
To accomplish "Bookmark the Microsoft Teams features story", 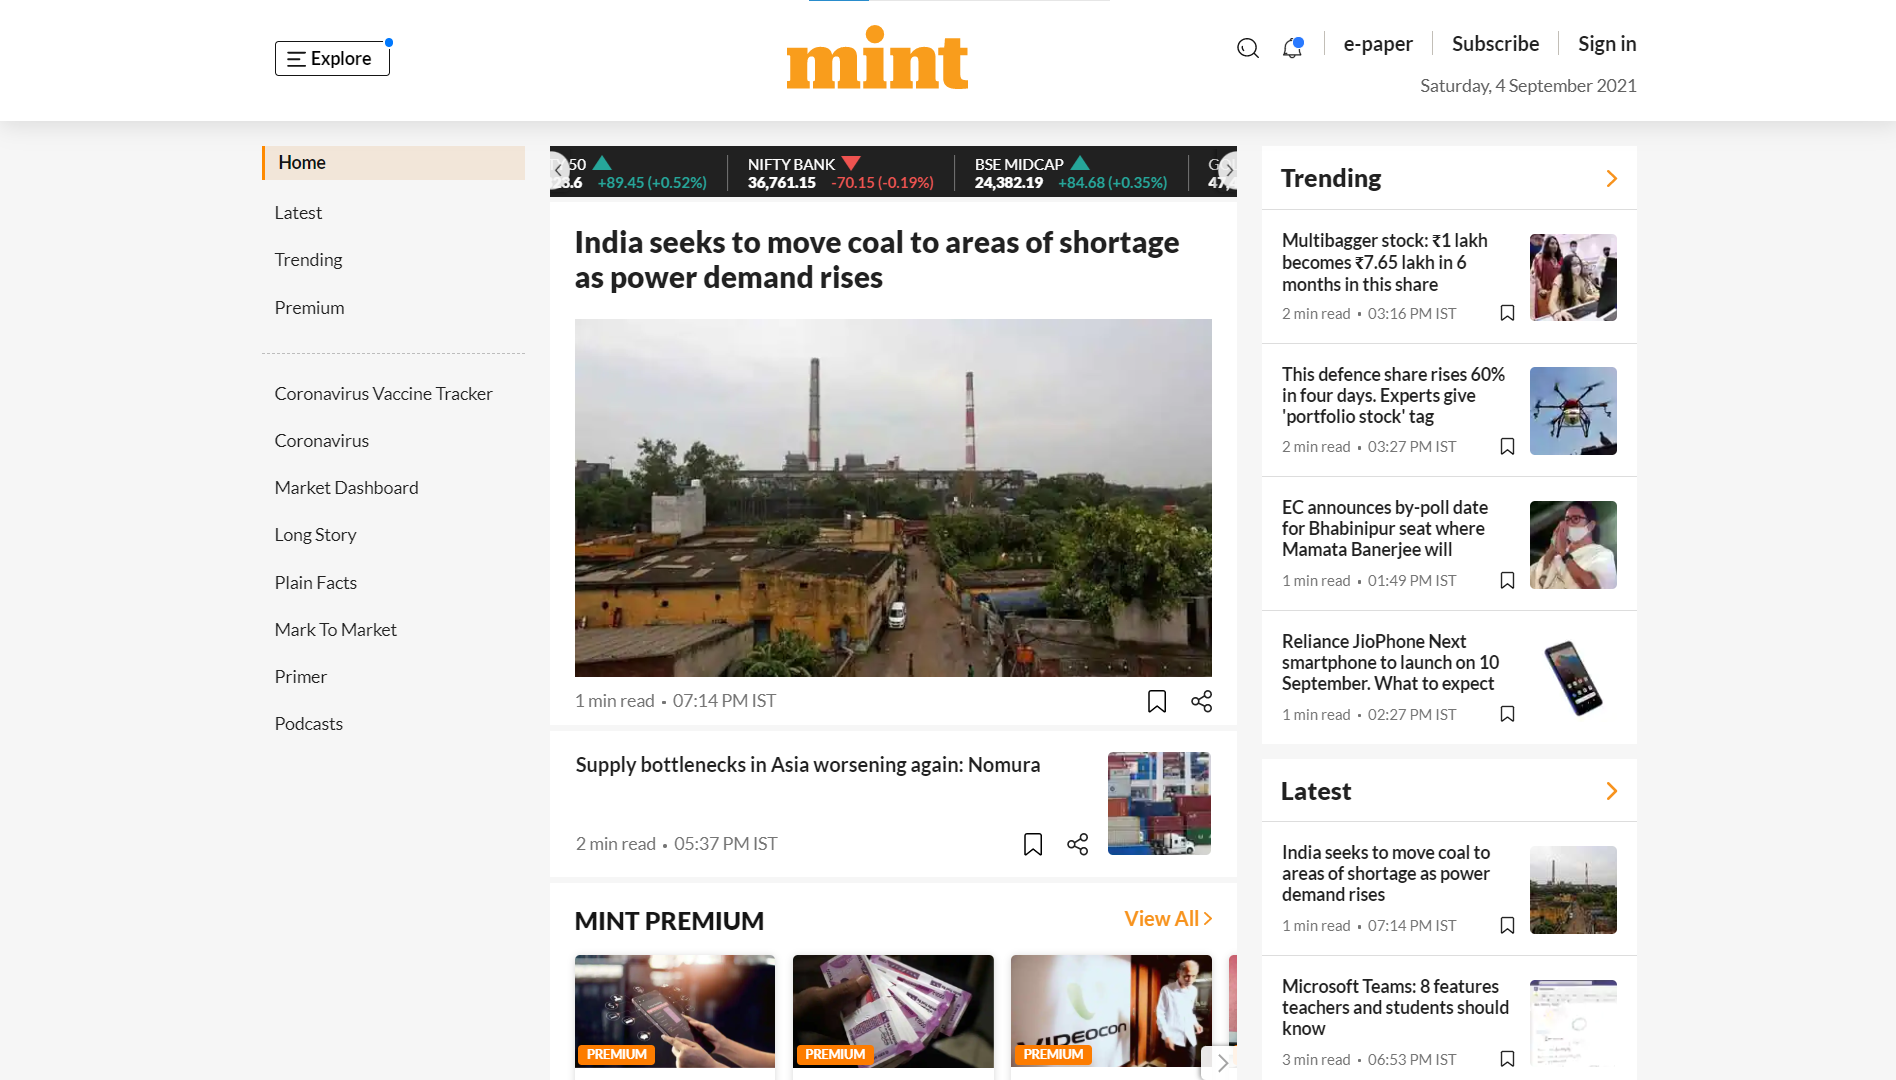I will (1507, 1058).
